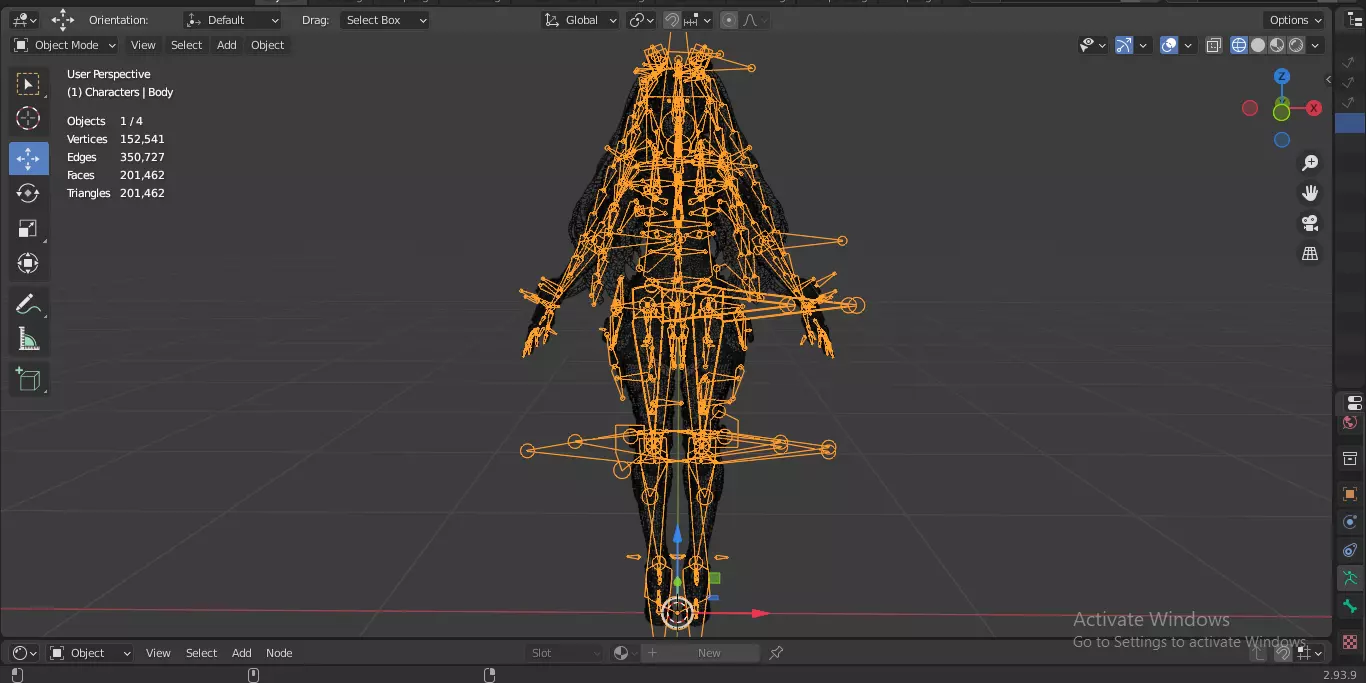This screenshot has width=1366, height=683.
Task: Activate the Cursor tool
Action: pyautogui.click(x=28, y=118)
